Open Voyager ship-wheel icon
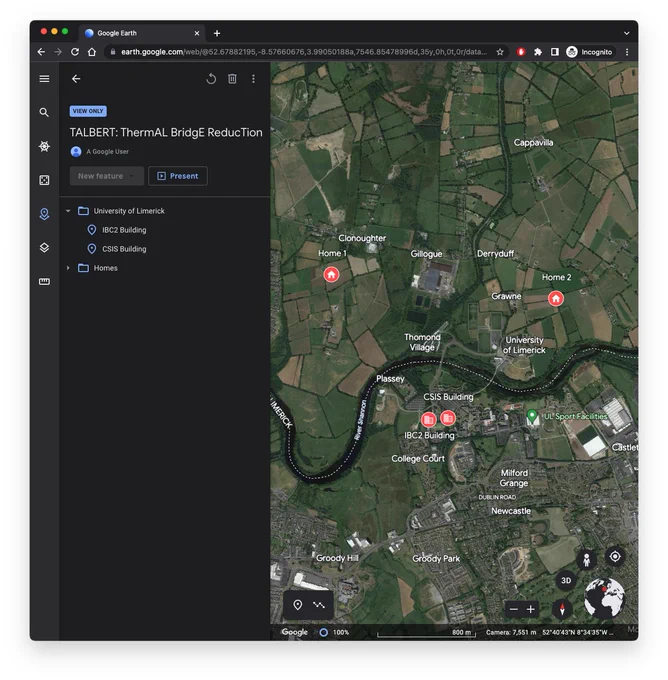 coord(44,146)
